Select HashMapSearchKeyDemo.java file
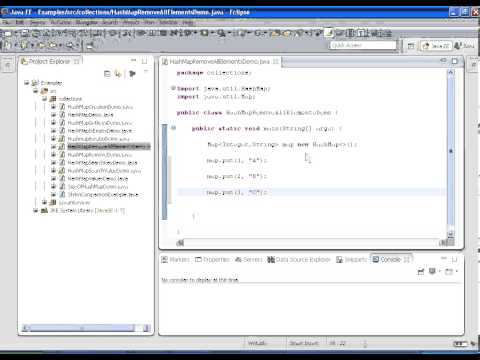The image size is (480, 360). [x=102, y=163]
